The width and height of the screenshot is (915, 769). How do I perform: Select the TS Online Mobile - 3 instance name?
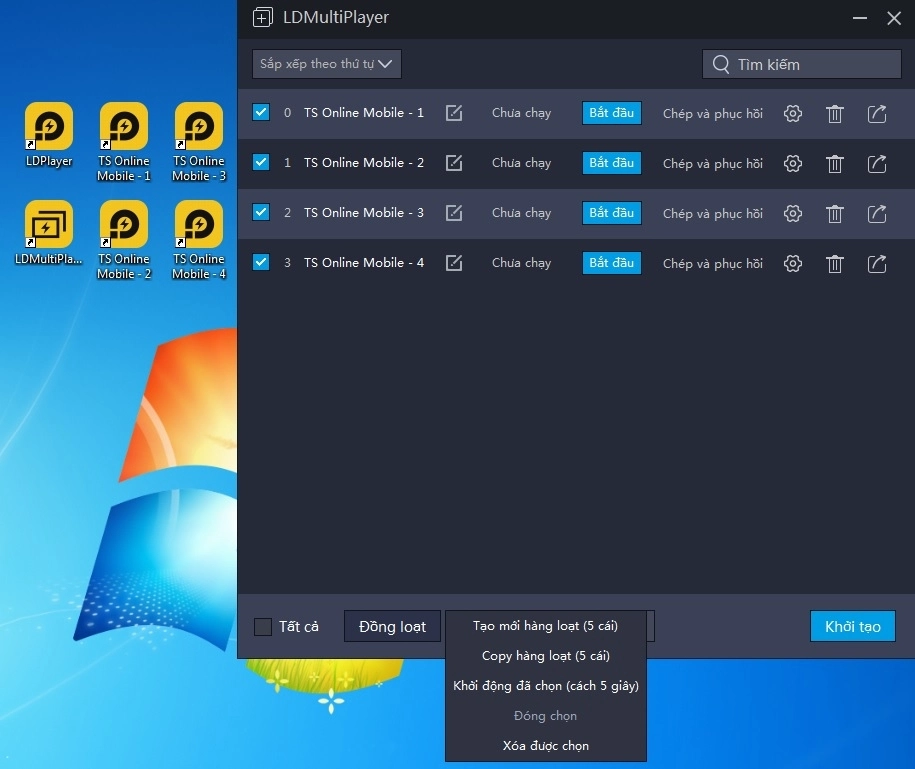[x=364, y=213]
